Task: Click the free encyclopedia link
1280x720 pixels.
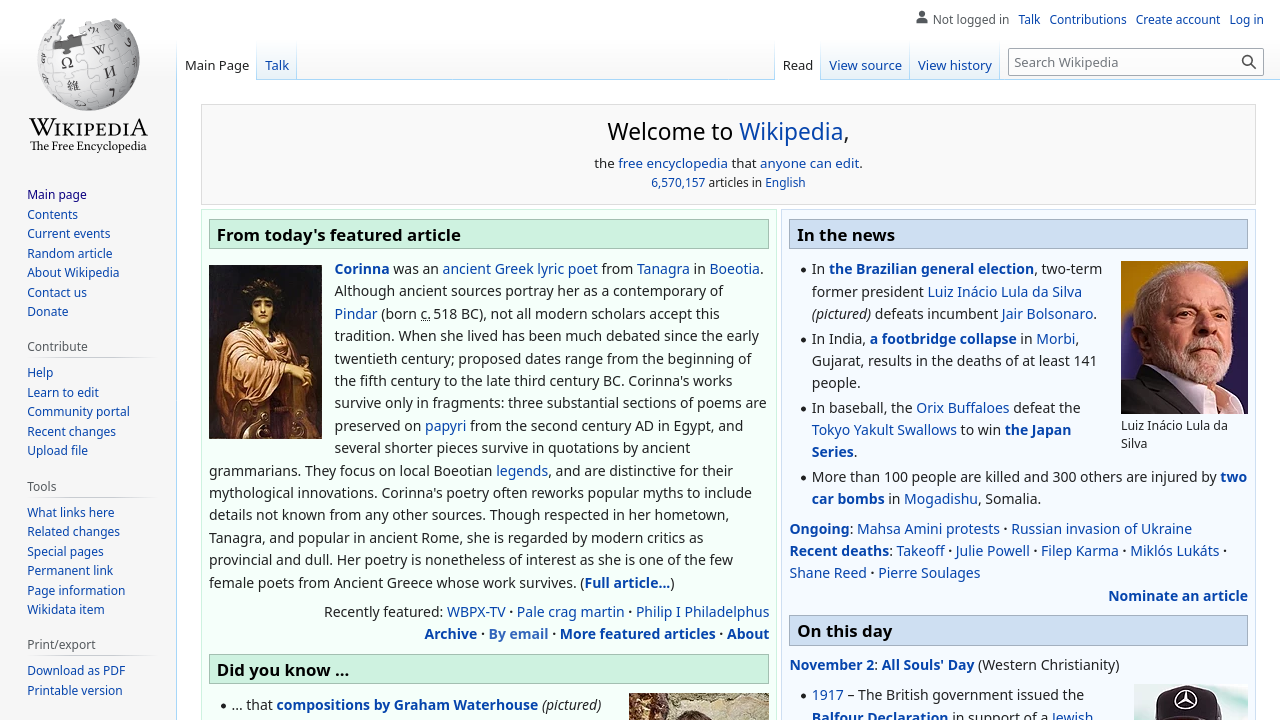Action: coord(673,163)
